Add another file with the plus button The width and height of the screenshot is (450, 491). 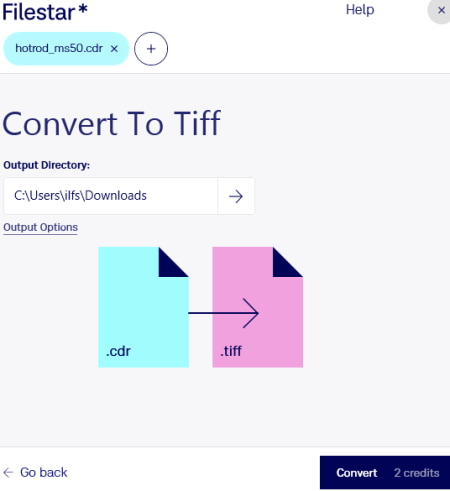[151, 49]
